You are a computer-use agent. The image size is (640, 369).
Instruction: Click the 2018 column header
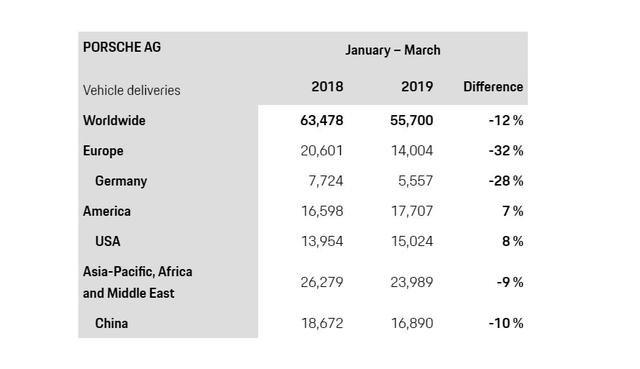click(x=327, y=87)
